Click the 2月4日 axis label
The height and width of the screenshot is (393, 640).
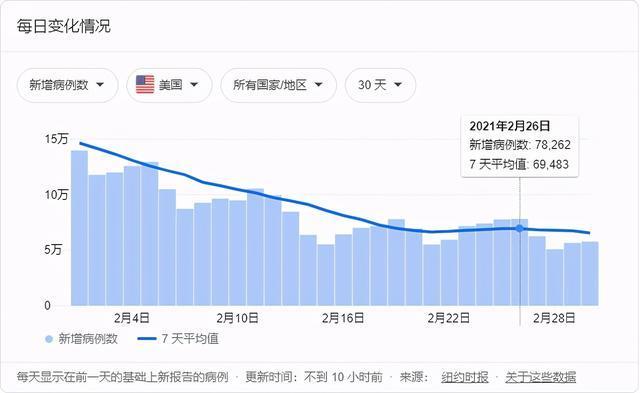click(131, 318)
